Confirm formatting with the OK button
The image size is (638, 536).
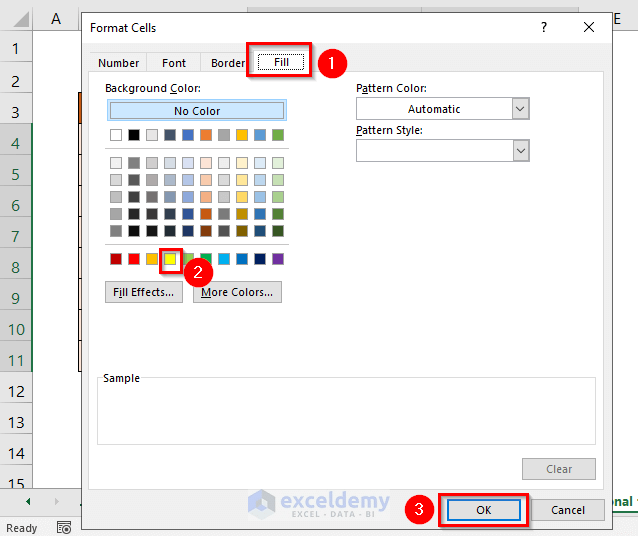(x=484, y=510)
